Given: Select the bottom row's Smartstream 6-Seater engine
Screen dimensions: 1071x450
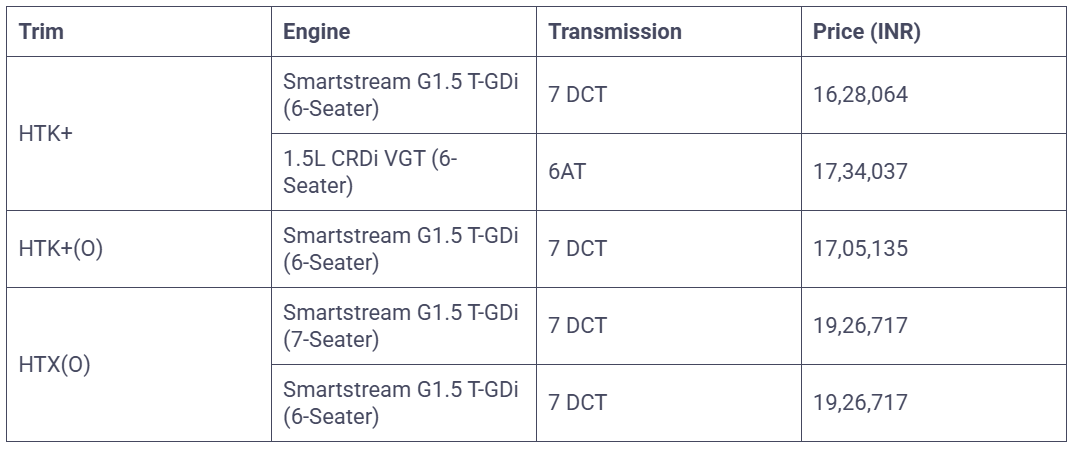Looking at the screenshot, I should pos(400,403).
